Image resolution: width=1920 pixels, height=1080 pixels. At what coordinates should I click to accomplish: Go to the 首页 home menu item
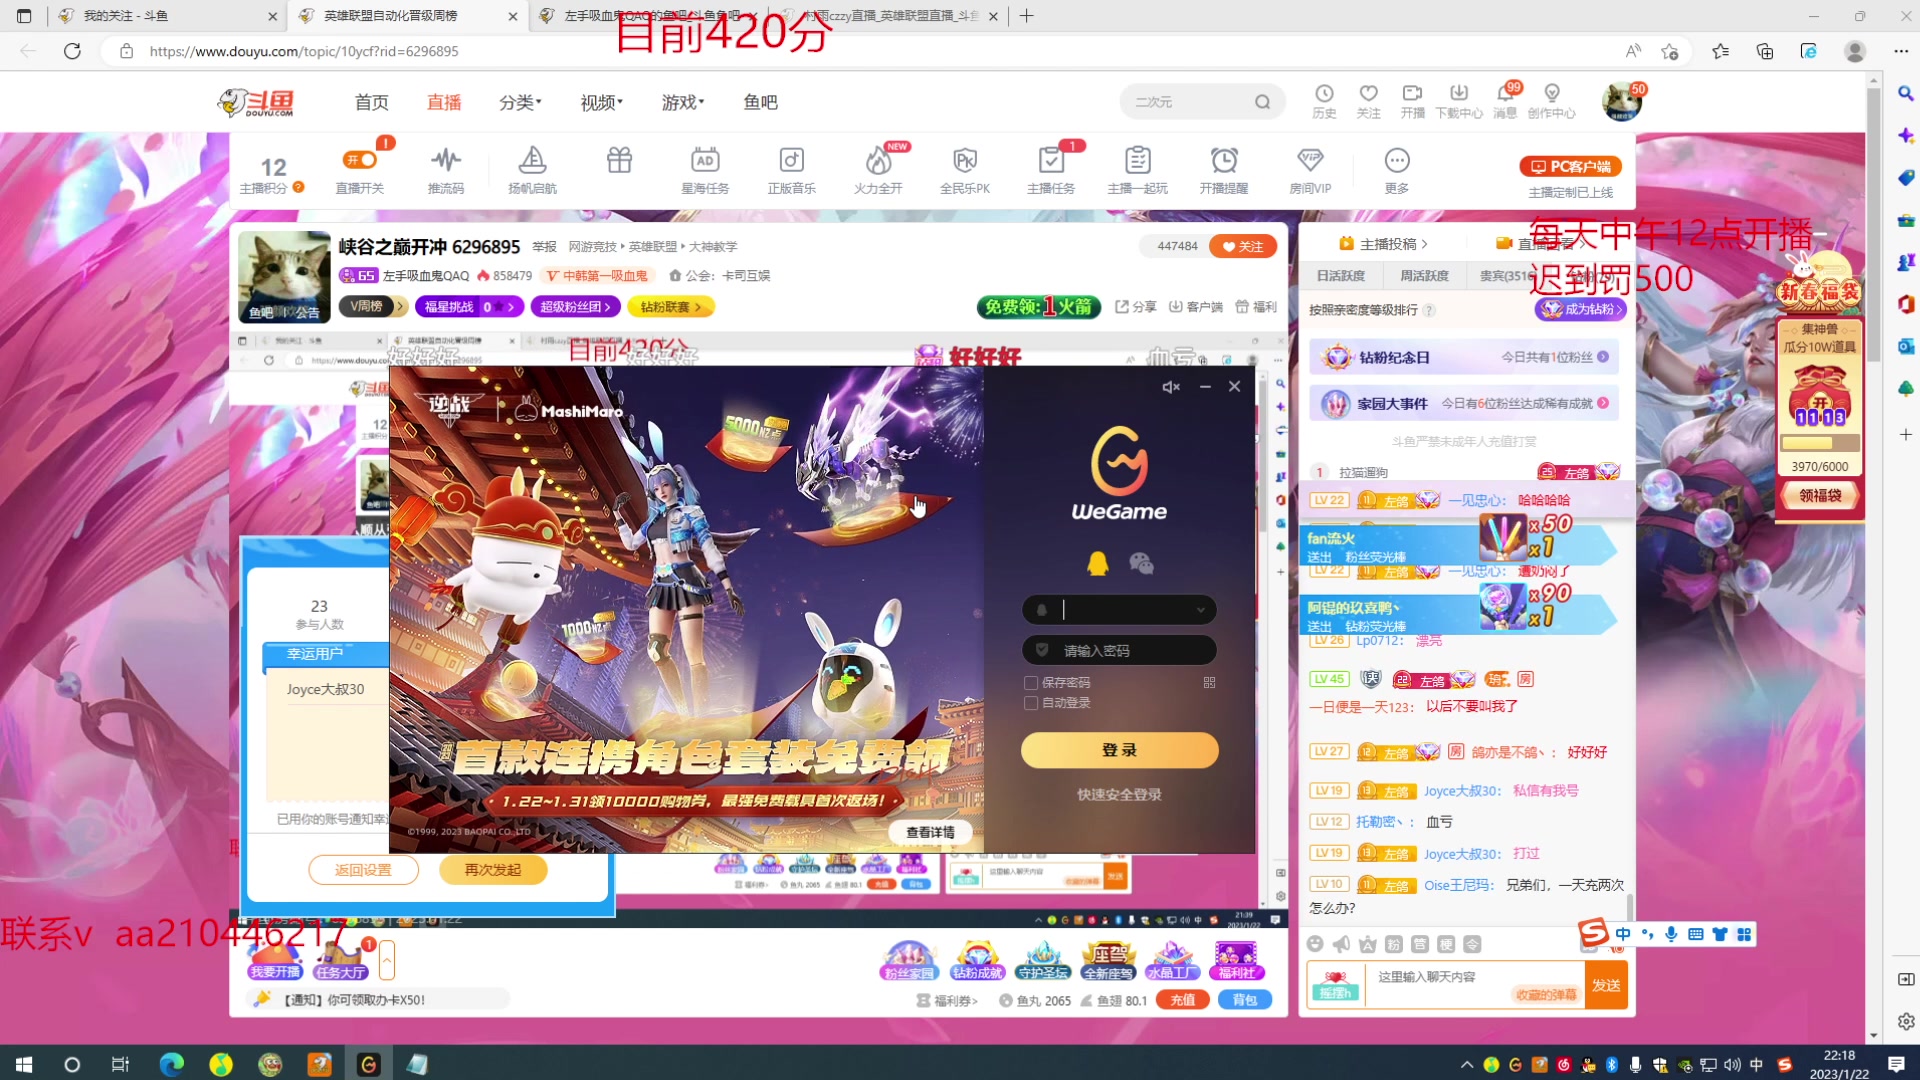[x=371, y=102]
